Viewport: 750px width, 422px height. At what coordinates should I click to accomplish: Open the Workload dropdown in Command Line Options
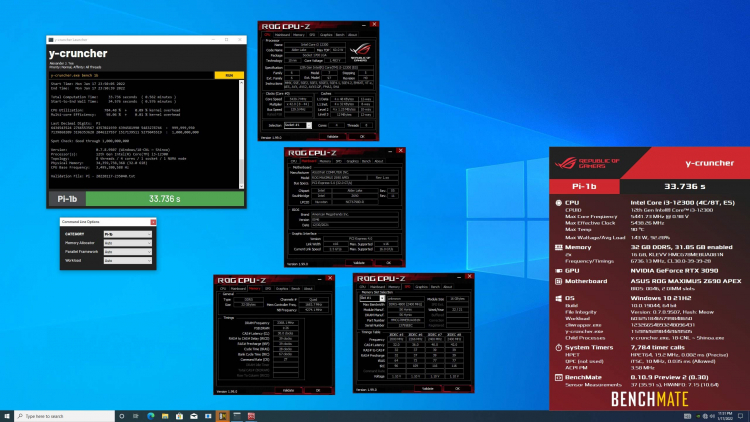coord(126,263)
